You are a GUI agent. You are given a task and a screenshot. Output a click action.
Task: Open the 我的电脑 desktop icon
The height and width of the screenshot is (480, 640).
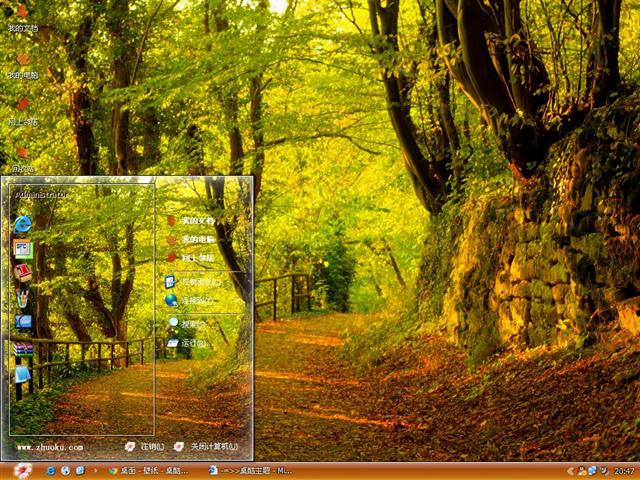tap(23, 65)
